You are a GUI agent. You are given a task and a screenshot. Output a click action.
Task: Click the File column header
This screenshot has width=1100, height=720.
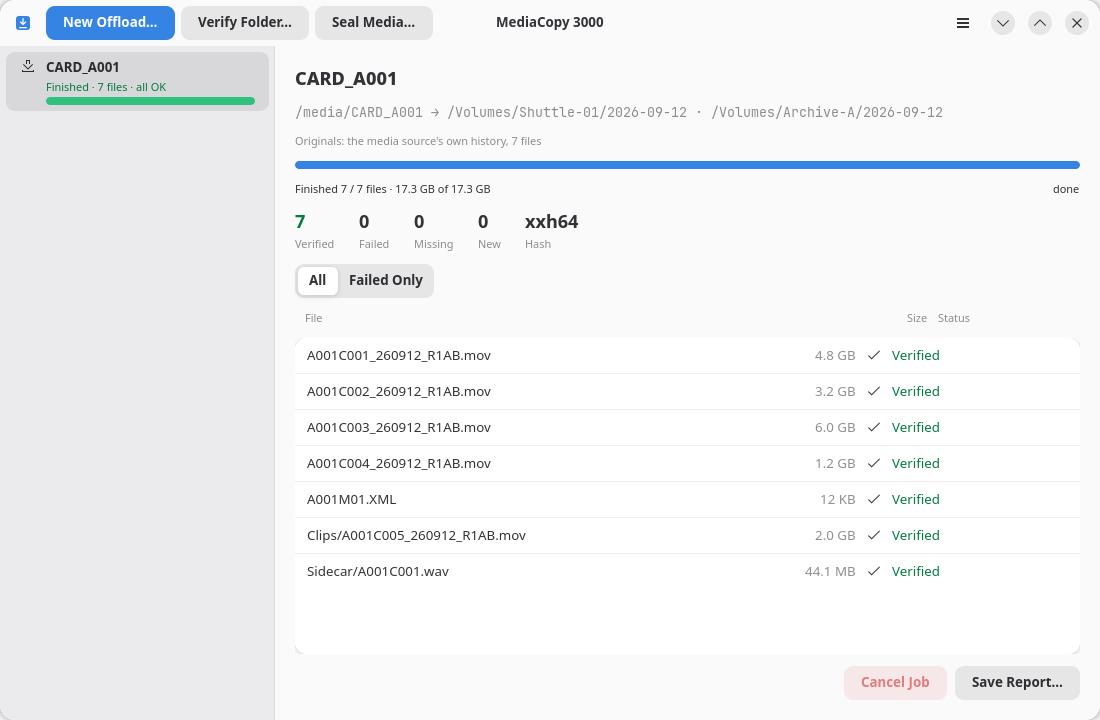314,318
